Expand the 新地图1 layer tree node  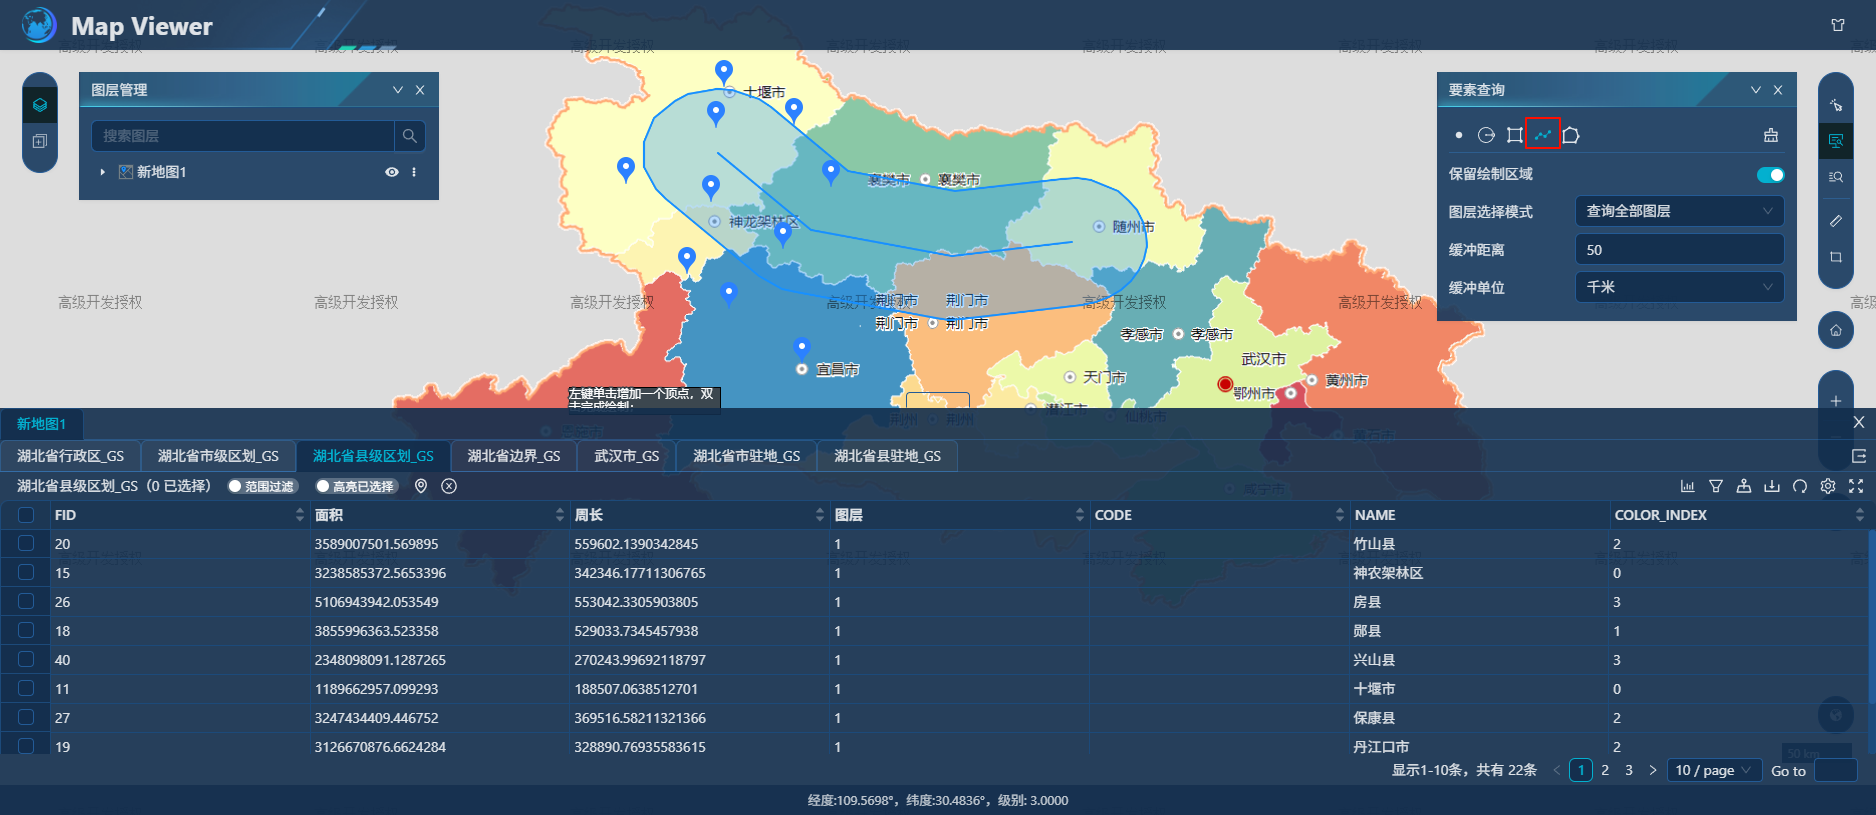102,172
